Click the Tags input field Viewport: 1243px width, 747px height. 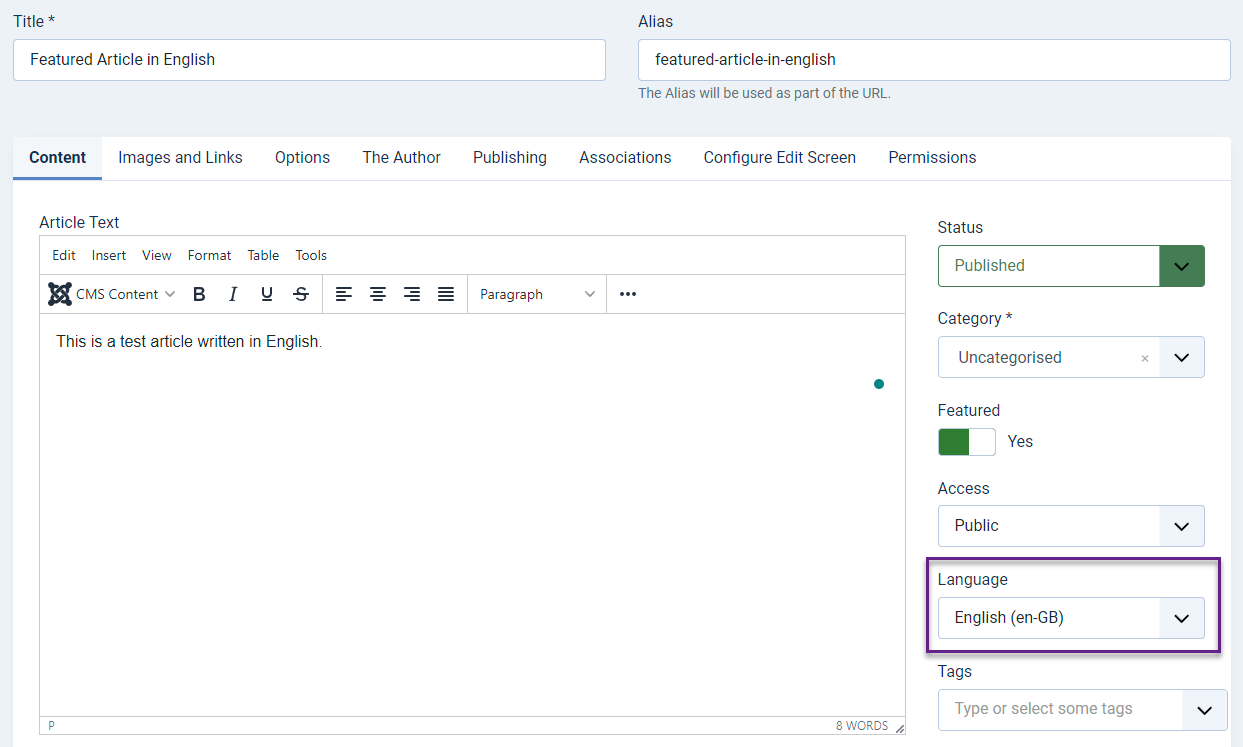point(1060,709)
